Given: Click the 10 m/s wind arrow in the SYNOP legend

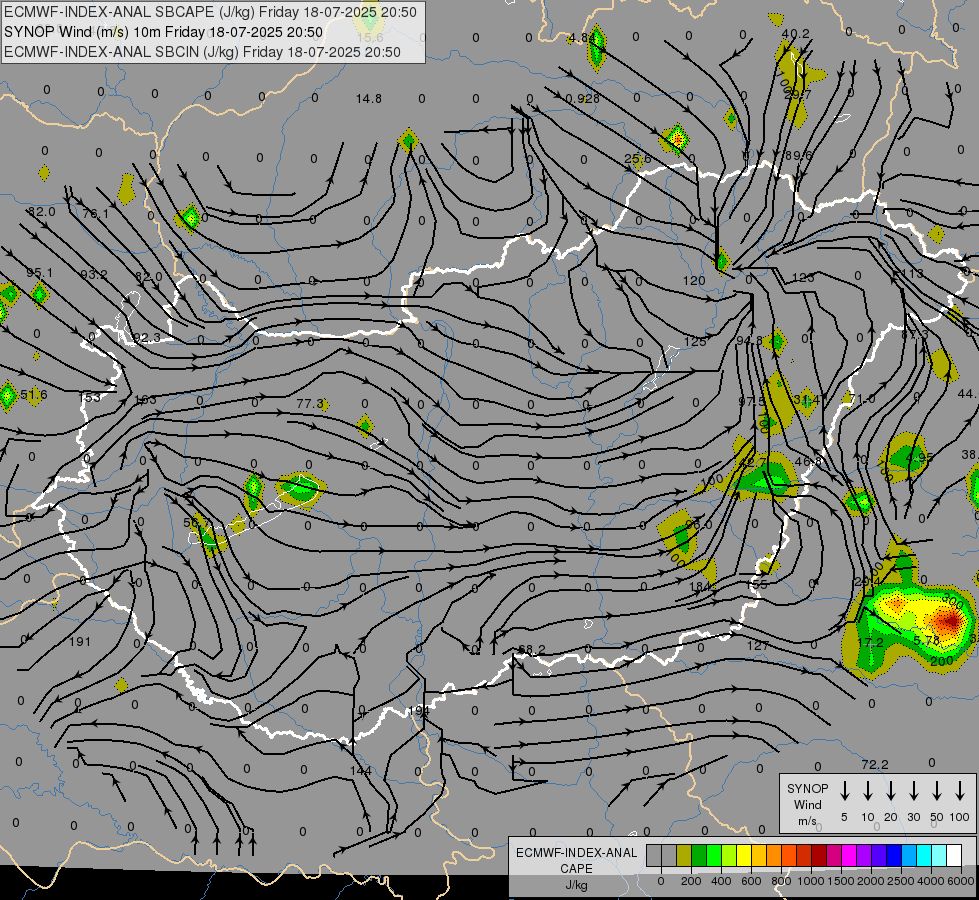Looking at the screenshot, I should pyautogui.click(x=868, y=791).
